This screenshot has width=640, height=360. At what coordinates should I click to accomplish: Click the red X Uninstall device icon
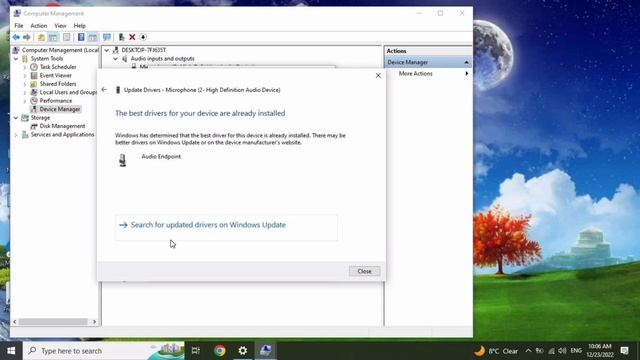click(x=132, y=37)
